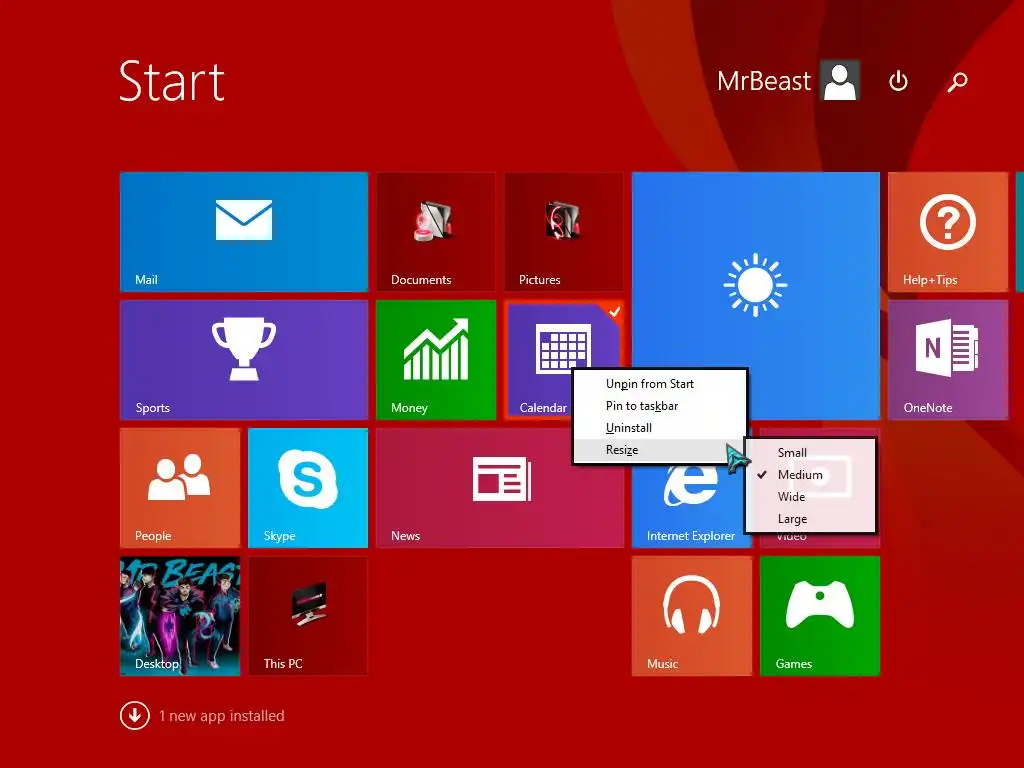
Task: Launch the Music headphones tile
Action: pos(692,615)
